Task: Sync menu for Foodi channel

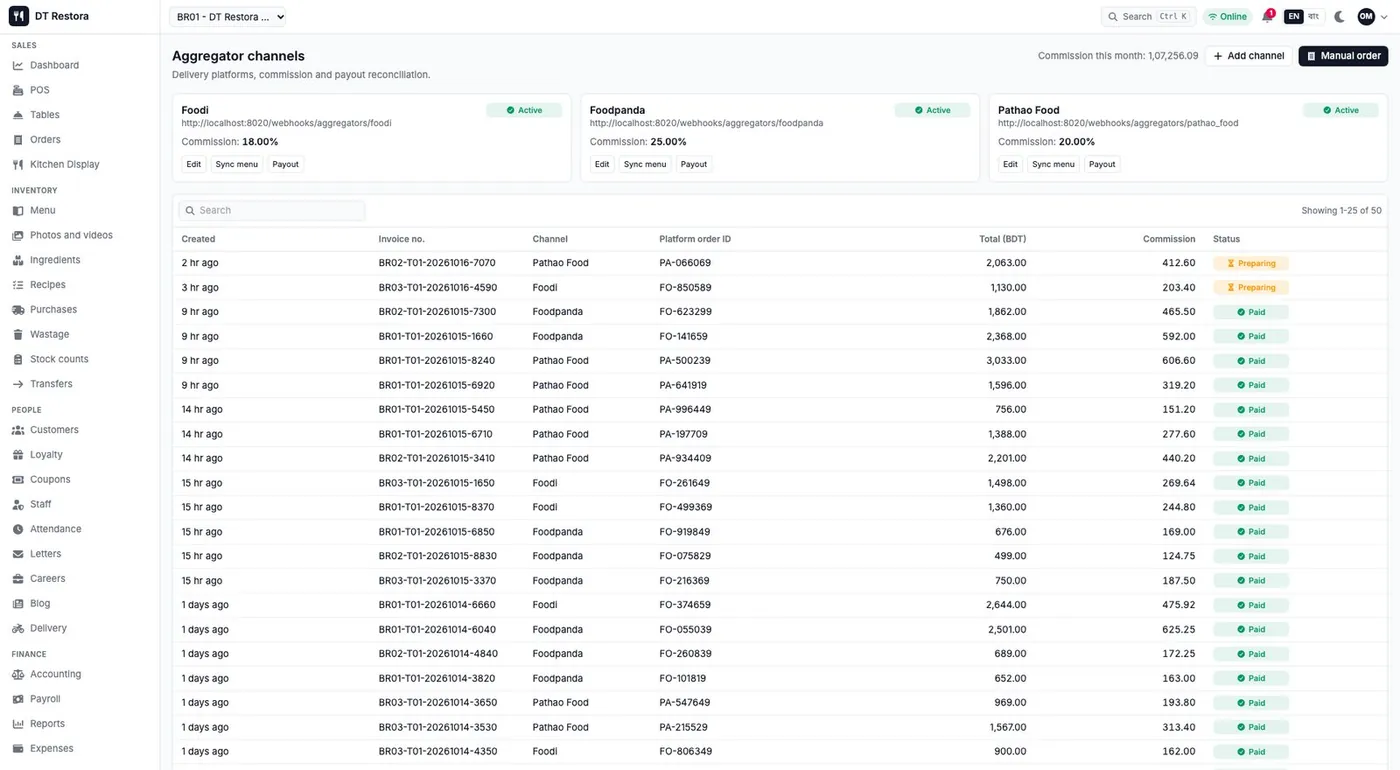Action: (237, 164)
